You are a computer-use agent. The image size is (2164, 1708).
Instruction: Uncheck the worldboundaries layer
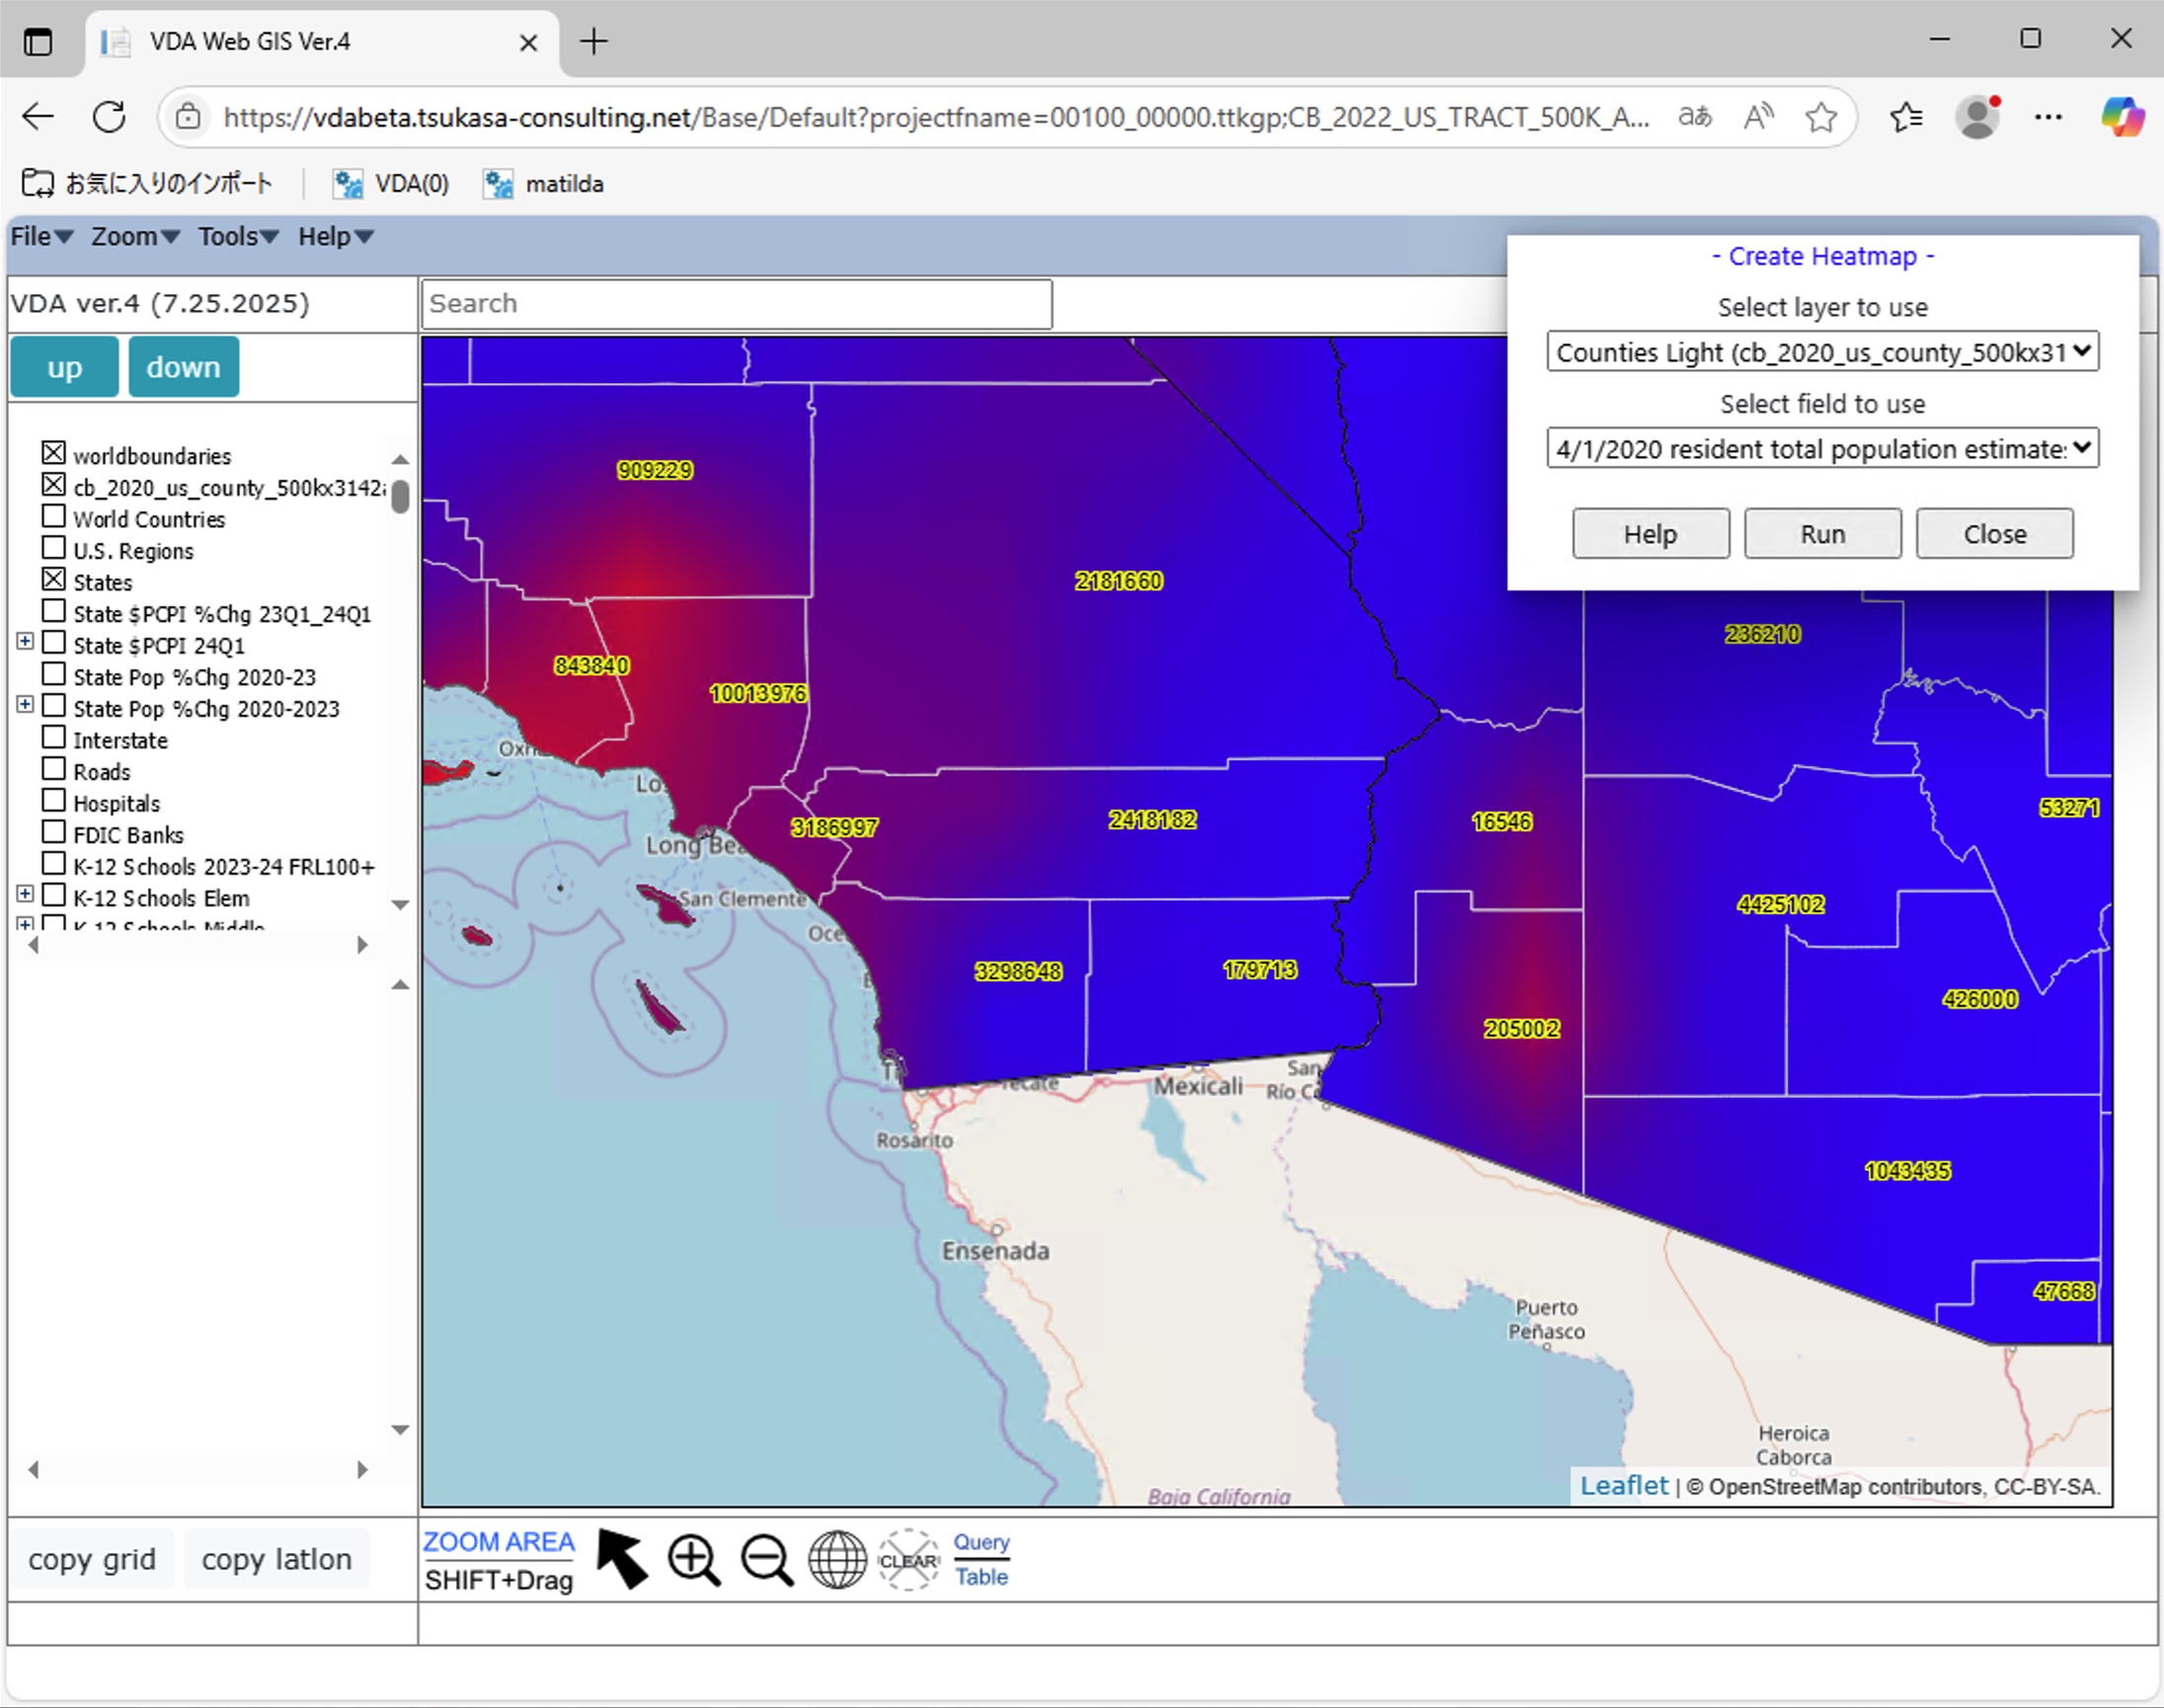[x=54, y=453]
